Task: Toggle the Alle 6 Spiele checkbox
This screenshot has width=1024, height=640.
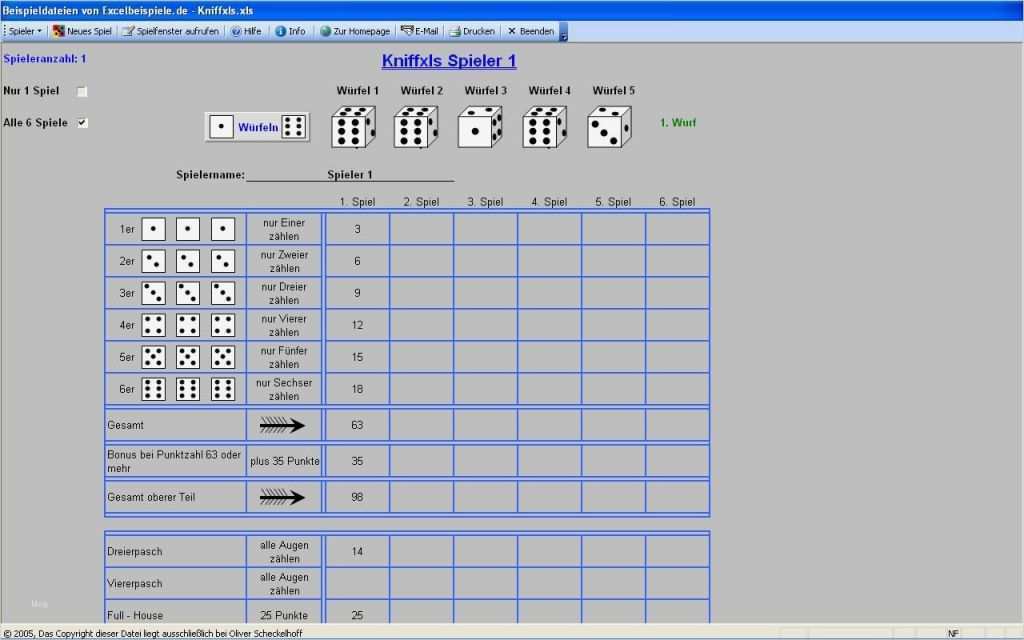Action: pos(82,123)
